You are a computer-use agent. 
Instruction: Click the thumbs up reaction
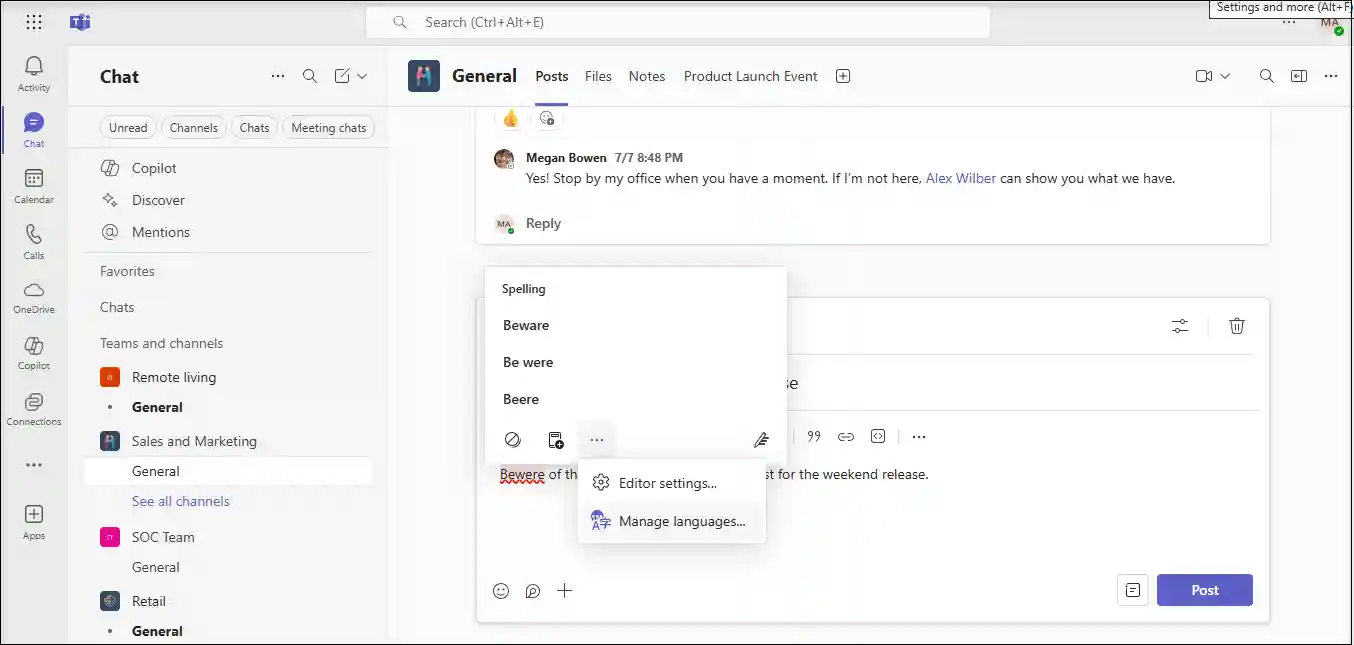tap(511, 118)
